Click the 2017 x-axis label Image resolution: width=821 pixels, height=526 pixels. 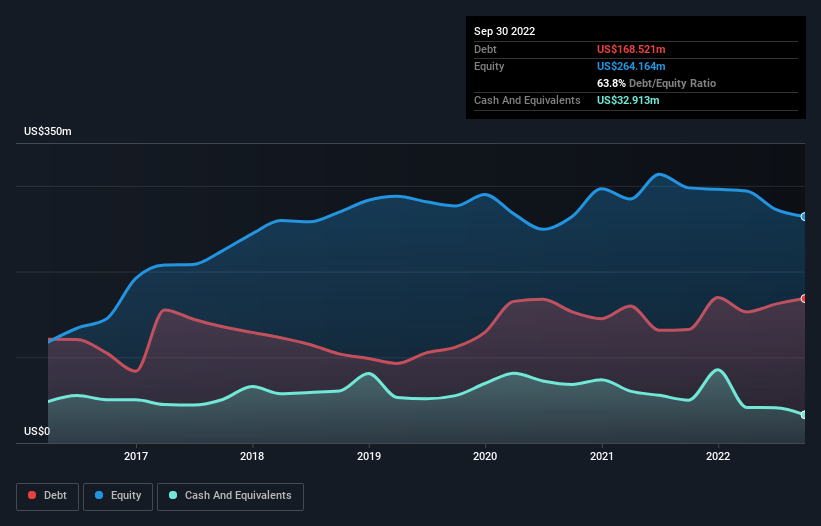[x=136, y=457]
